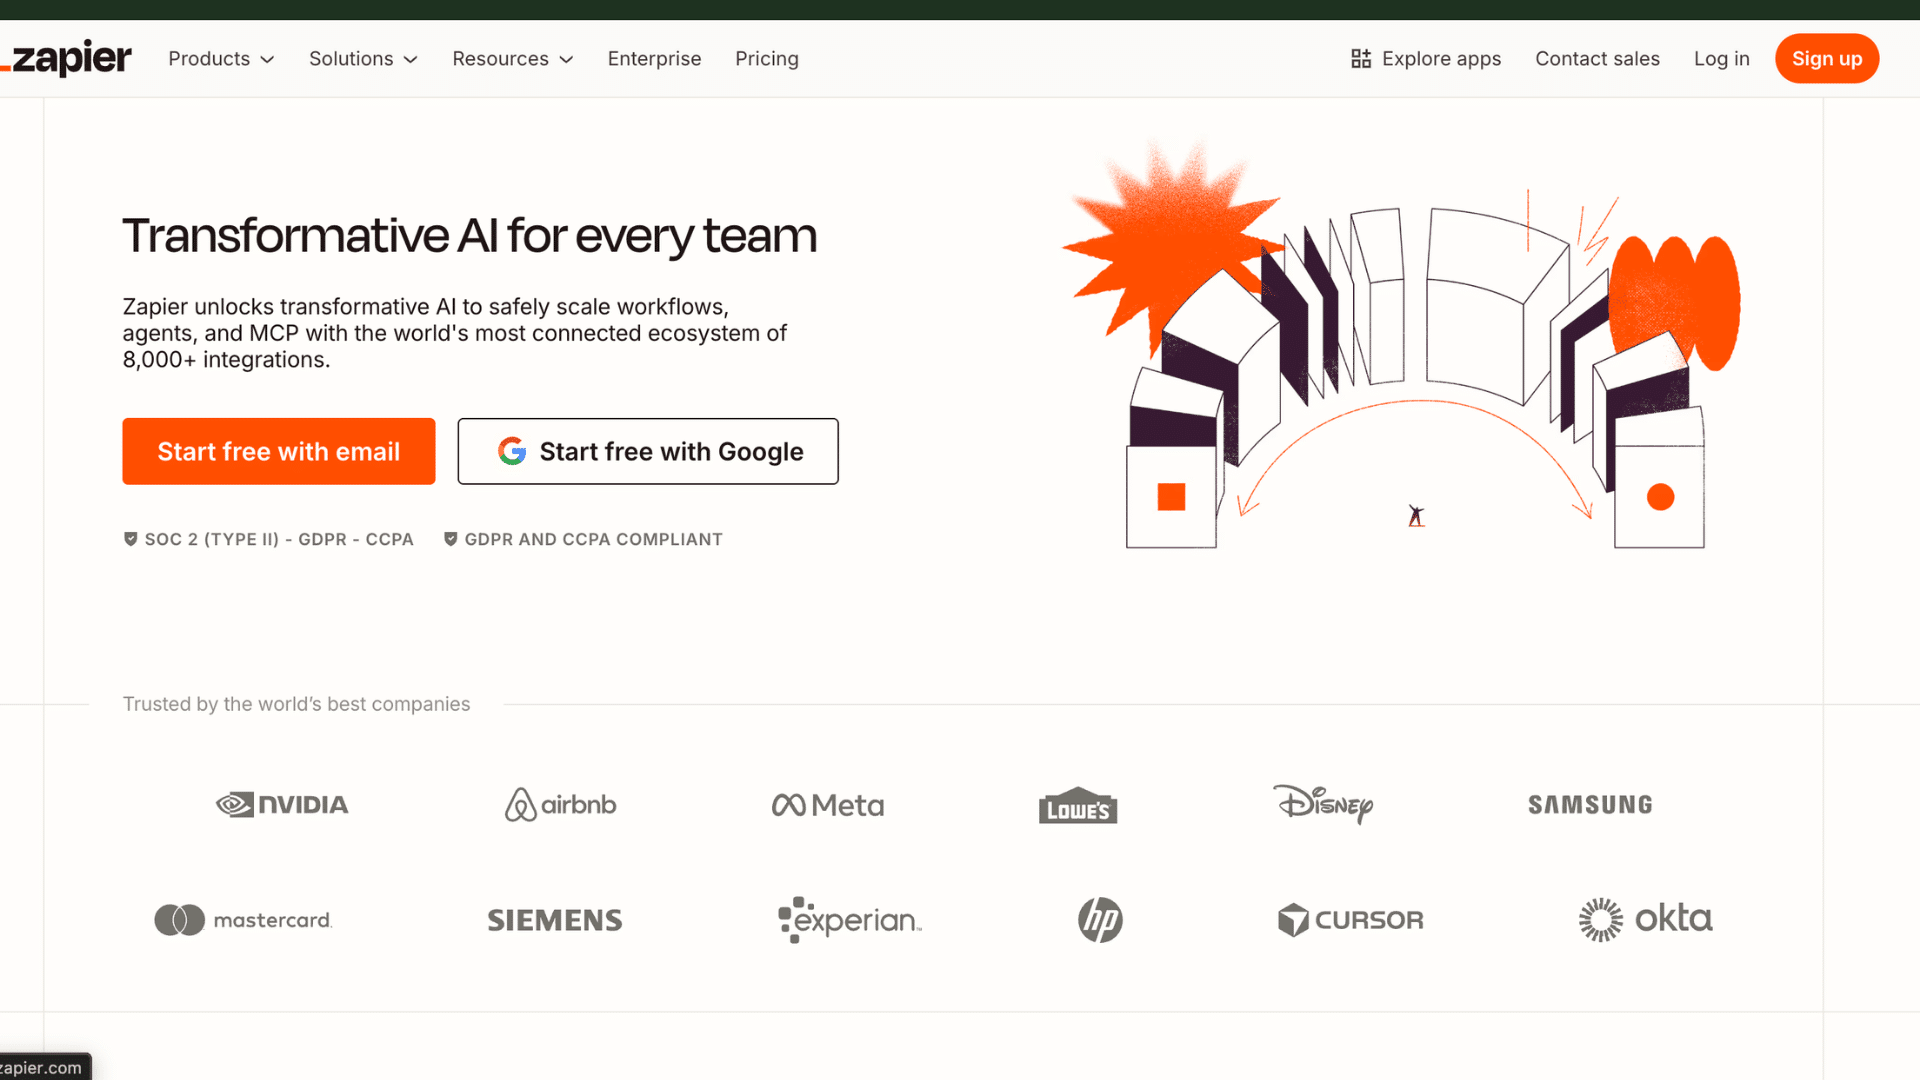This screenshot has height=1080, width=1920.
Task: Click the Meta logo
Action: [x=827, y=805]
